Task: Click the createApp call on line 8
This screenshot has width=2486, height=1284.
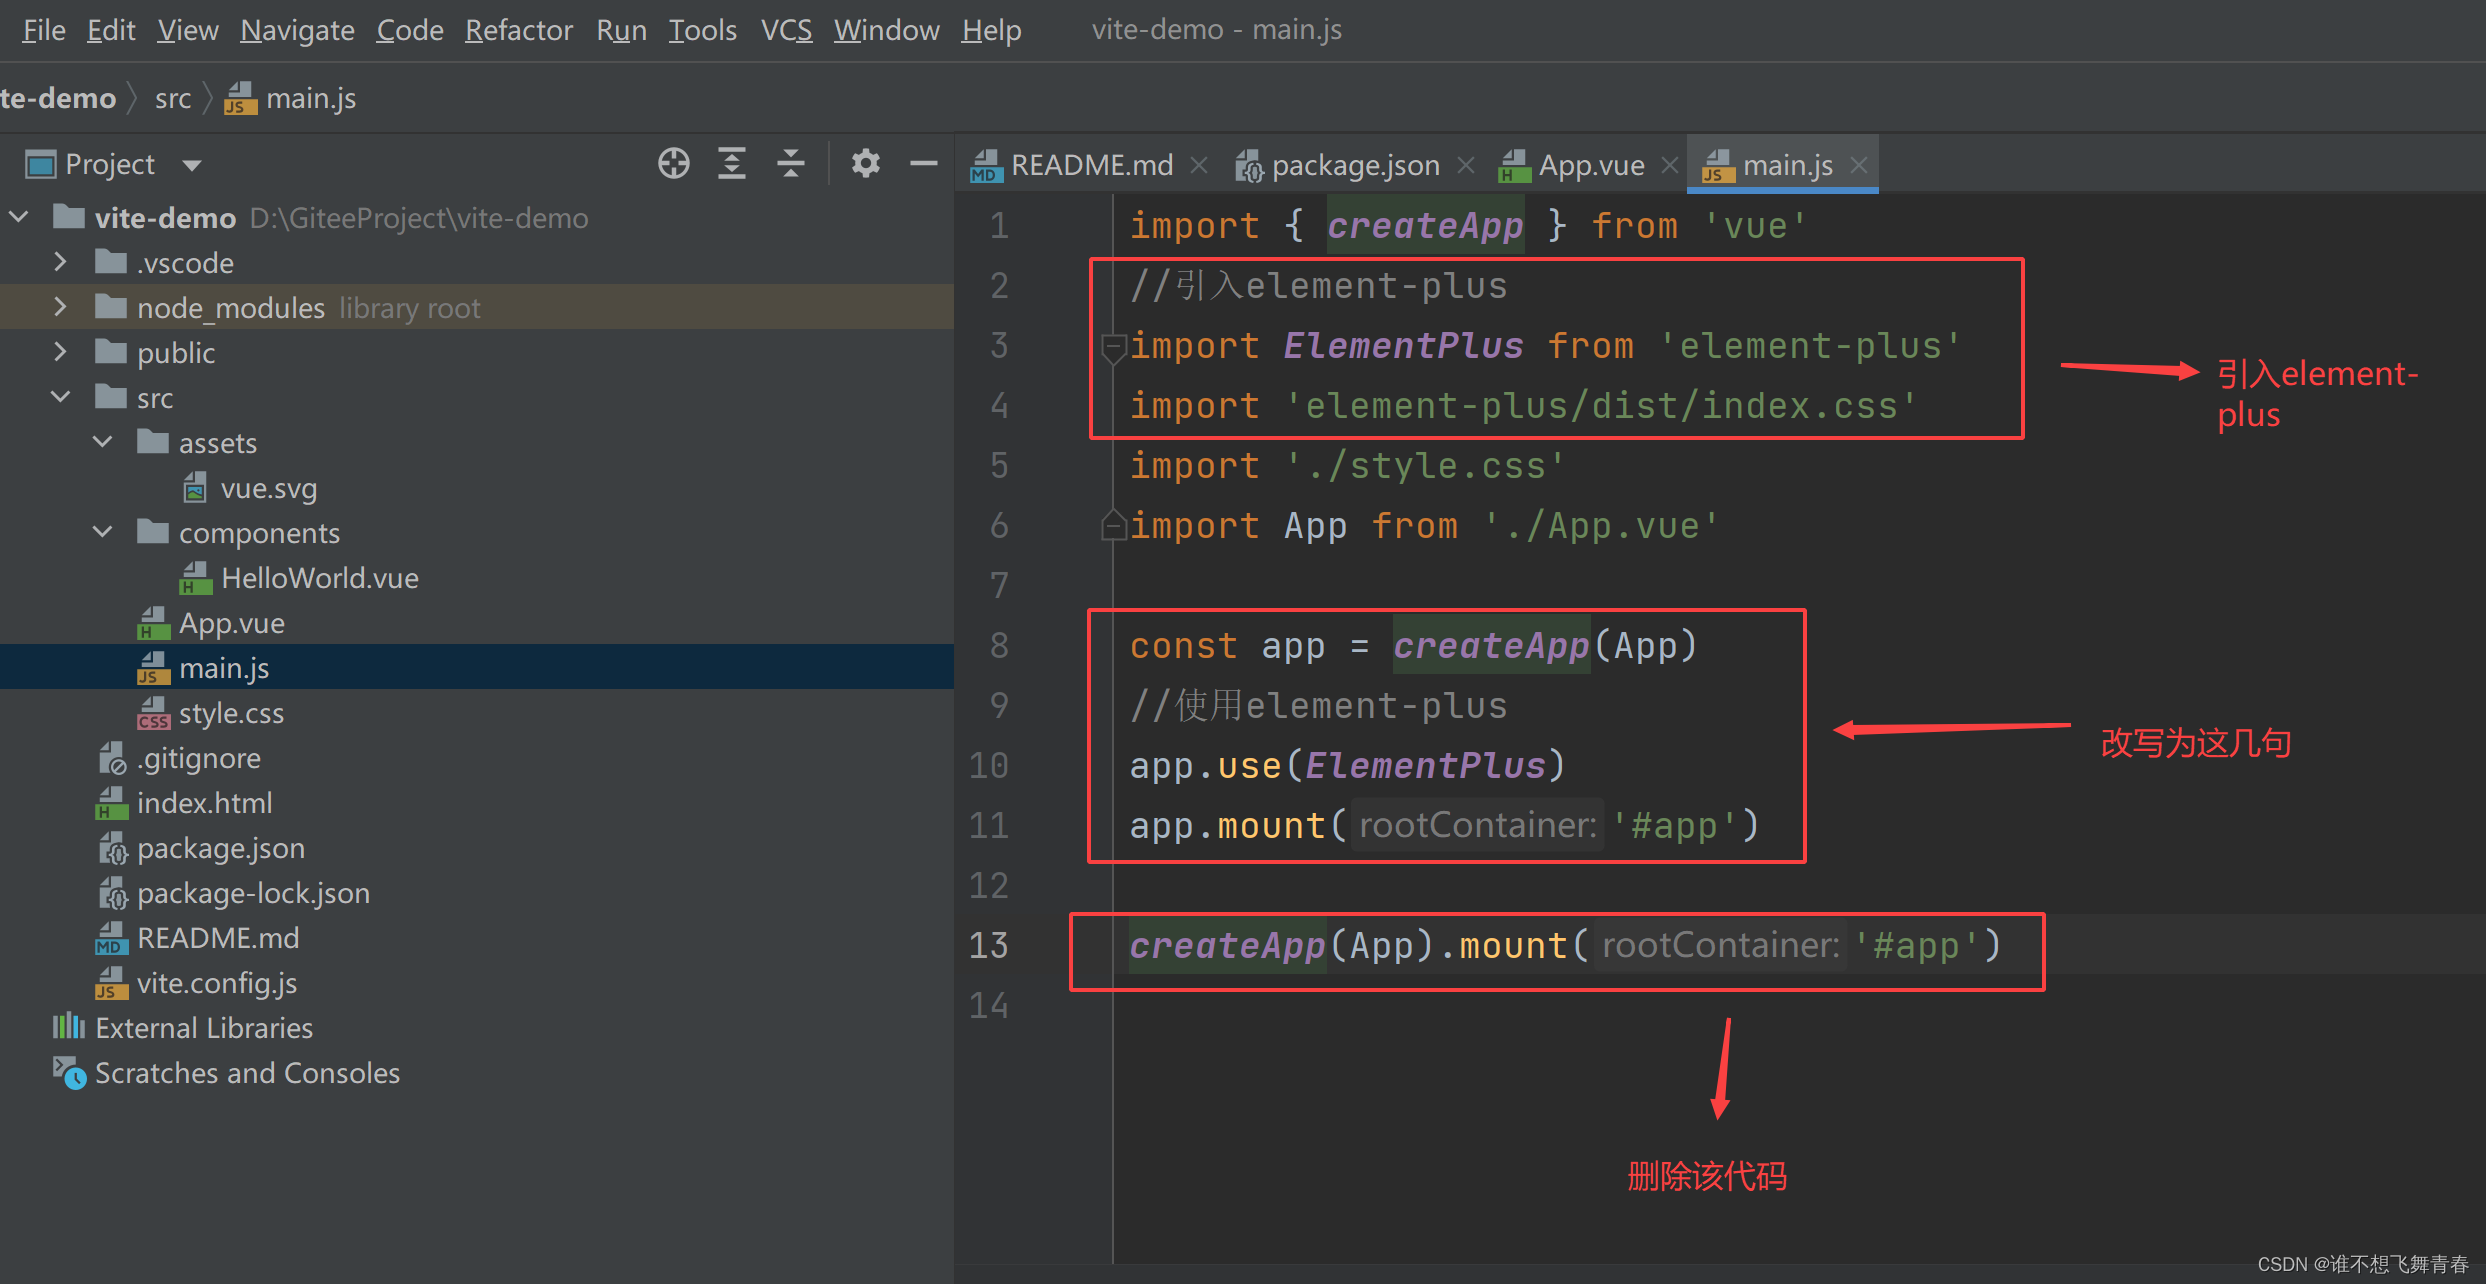Action: coord(1491,645)
